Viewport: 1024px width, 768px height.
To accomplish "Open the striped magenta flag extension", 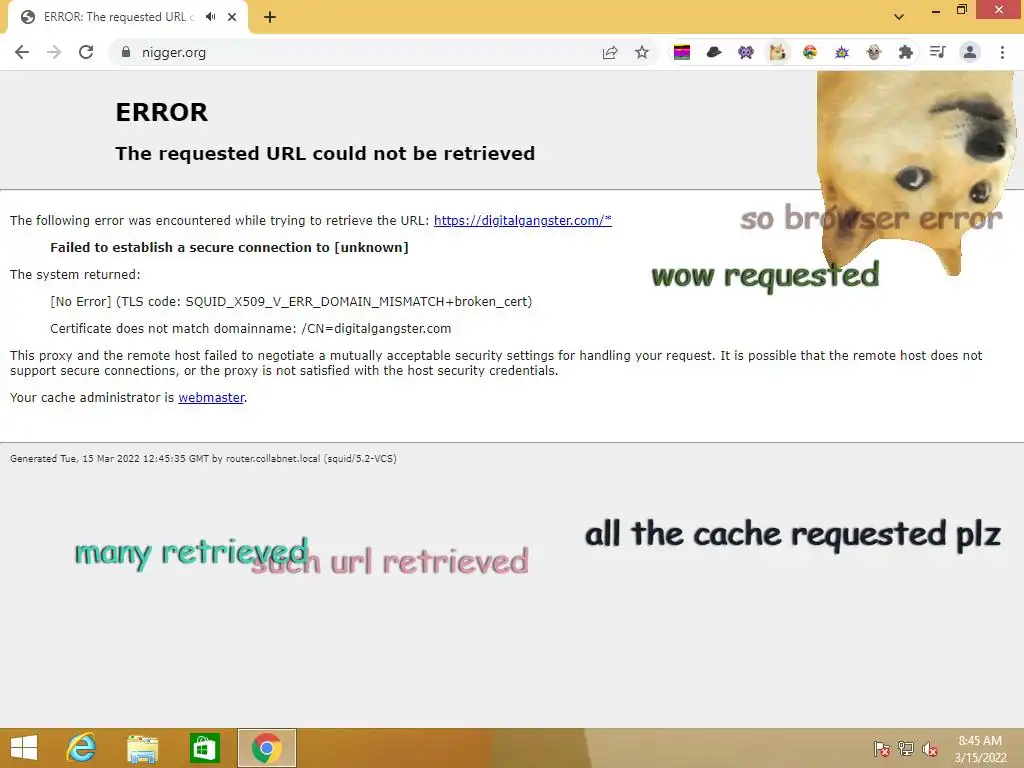I will point(682,52).
